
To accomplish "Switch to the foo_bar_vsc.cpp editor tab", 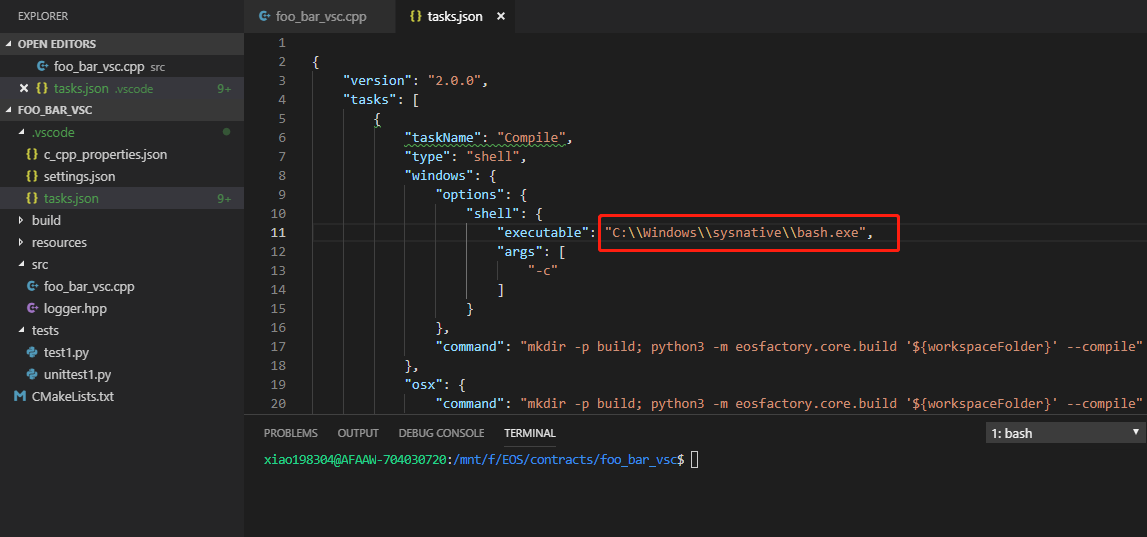I will coord(320,16).
